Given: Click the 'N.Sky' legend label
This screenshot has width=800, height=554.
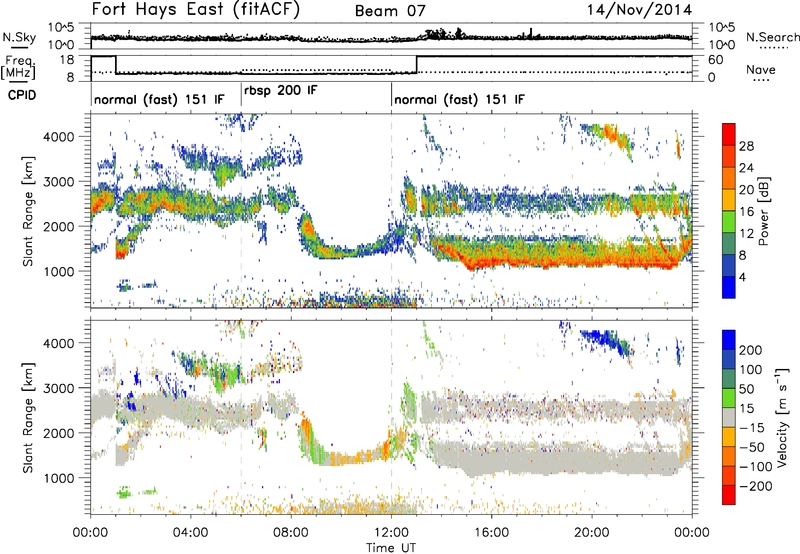Looking at the screenshot, I should coord(19,37).
